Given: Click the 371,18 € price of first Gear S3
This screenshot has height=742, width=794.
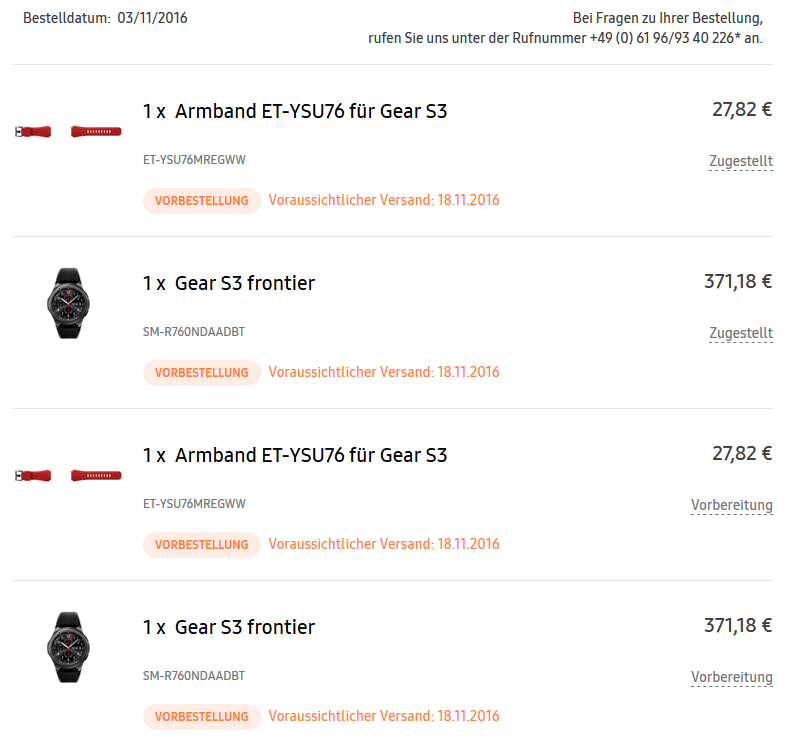Looking at the screenshot, I should click(x=738, y=281).
